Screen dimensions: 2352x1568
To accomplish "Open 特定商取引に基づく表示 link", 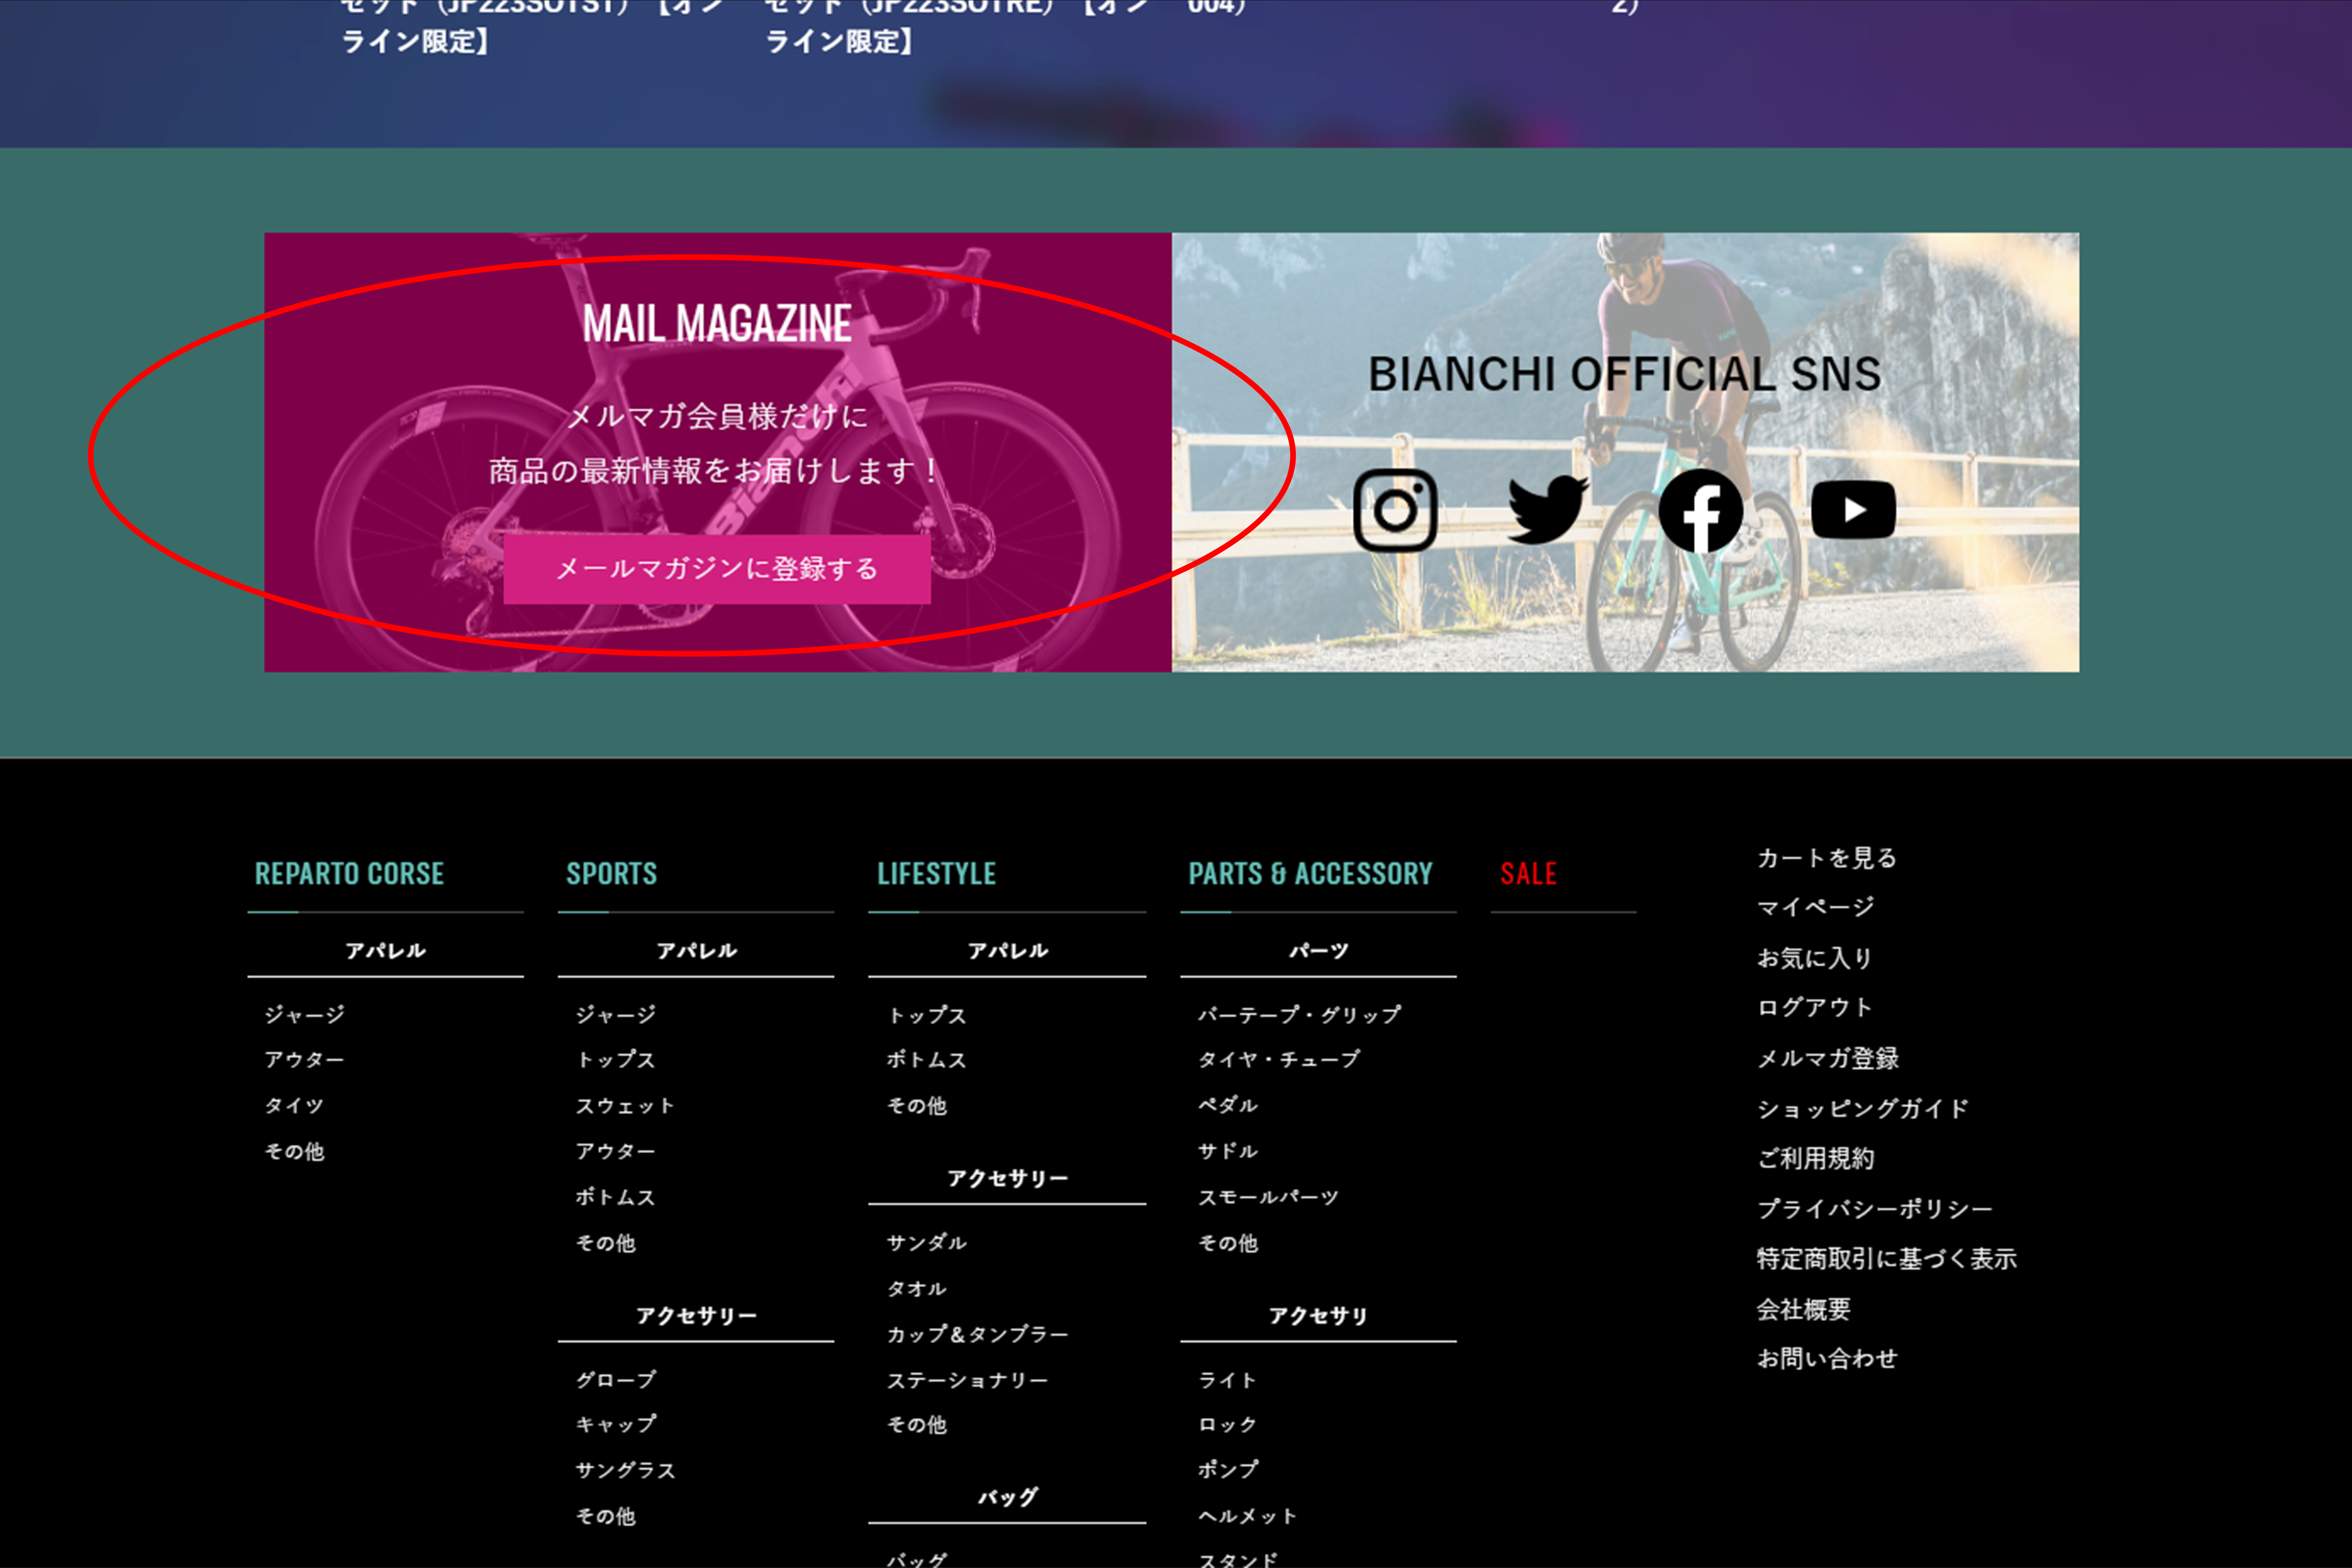I will click(1887, 1259).
